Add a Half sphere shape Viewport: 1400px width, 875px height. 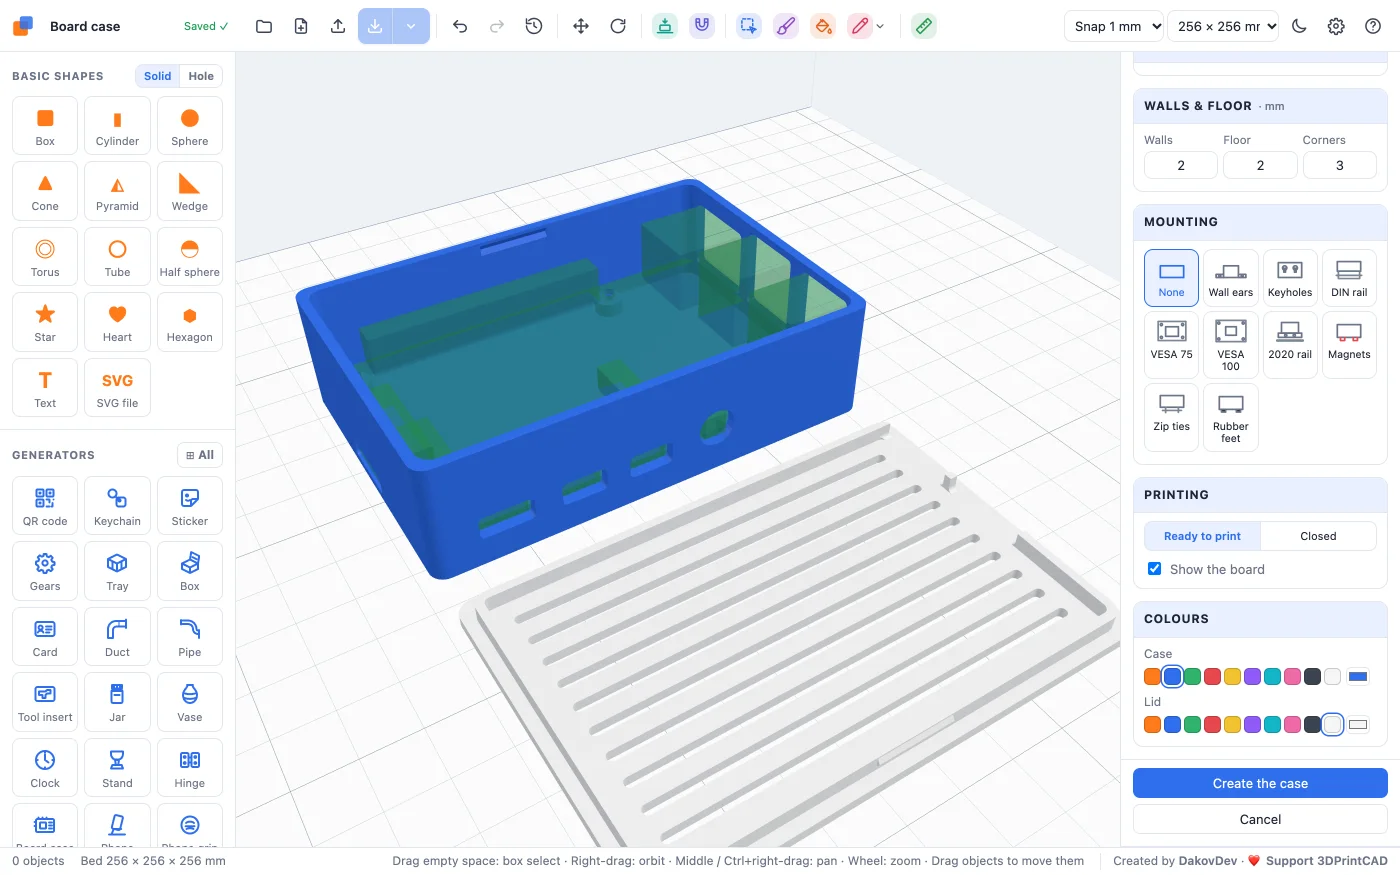click(190, 257)
